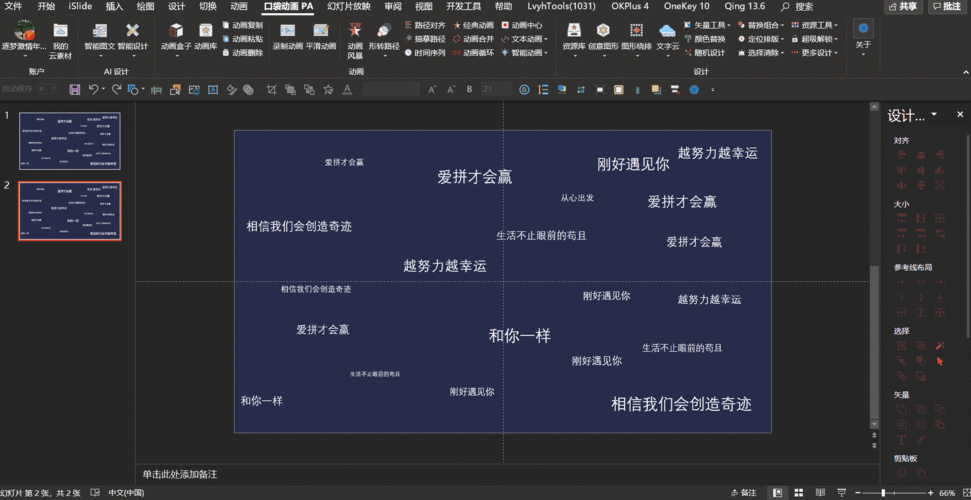Click the 关于 about button

point(863,37)
